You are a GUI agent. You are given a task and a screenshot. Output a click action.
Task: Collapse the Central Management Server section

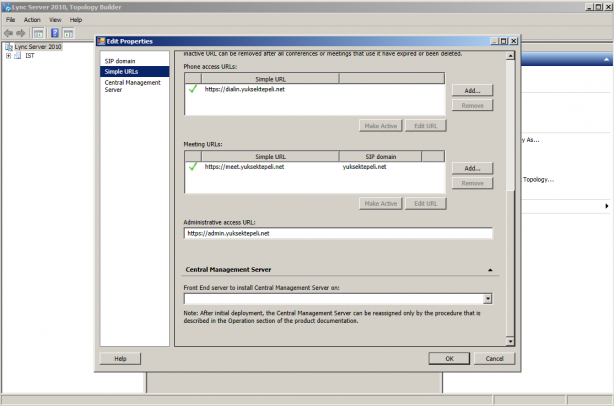point(490,270)
